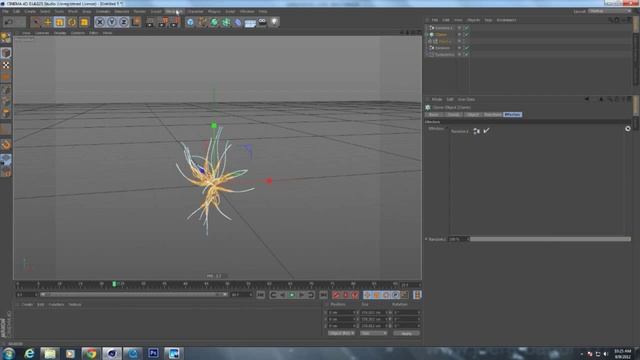Viewport: 640px width, 360px height.
Task: Open the floor environment objects icon
Action: [250, 22]
